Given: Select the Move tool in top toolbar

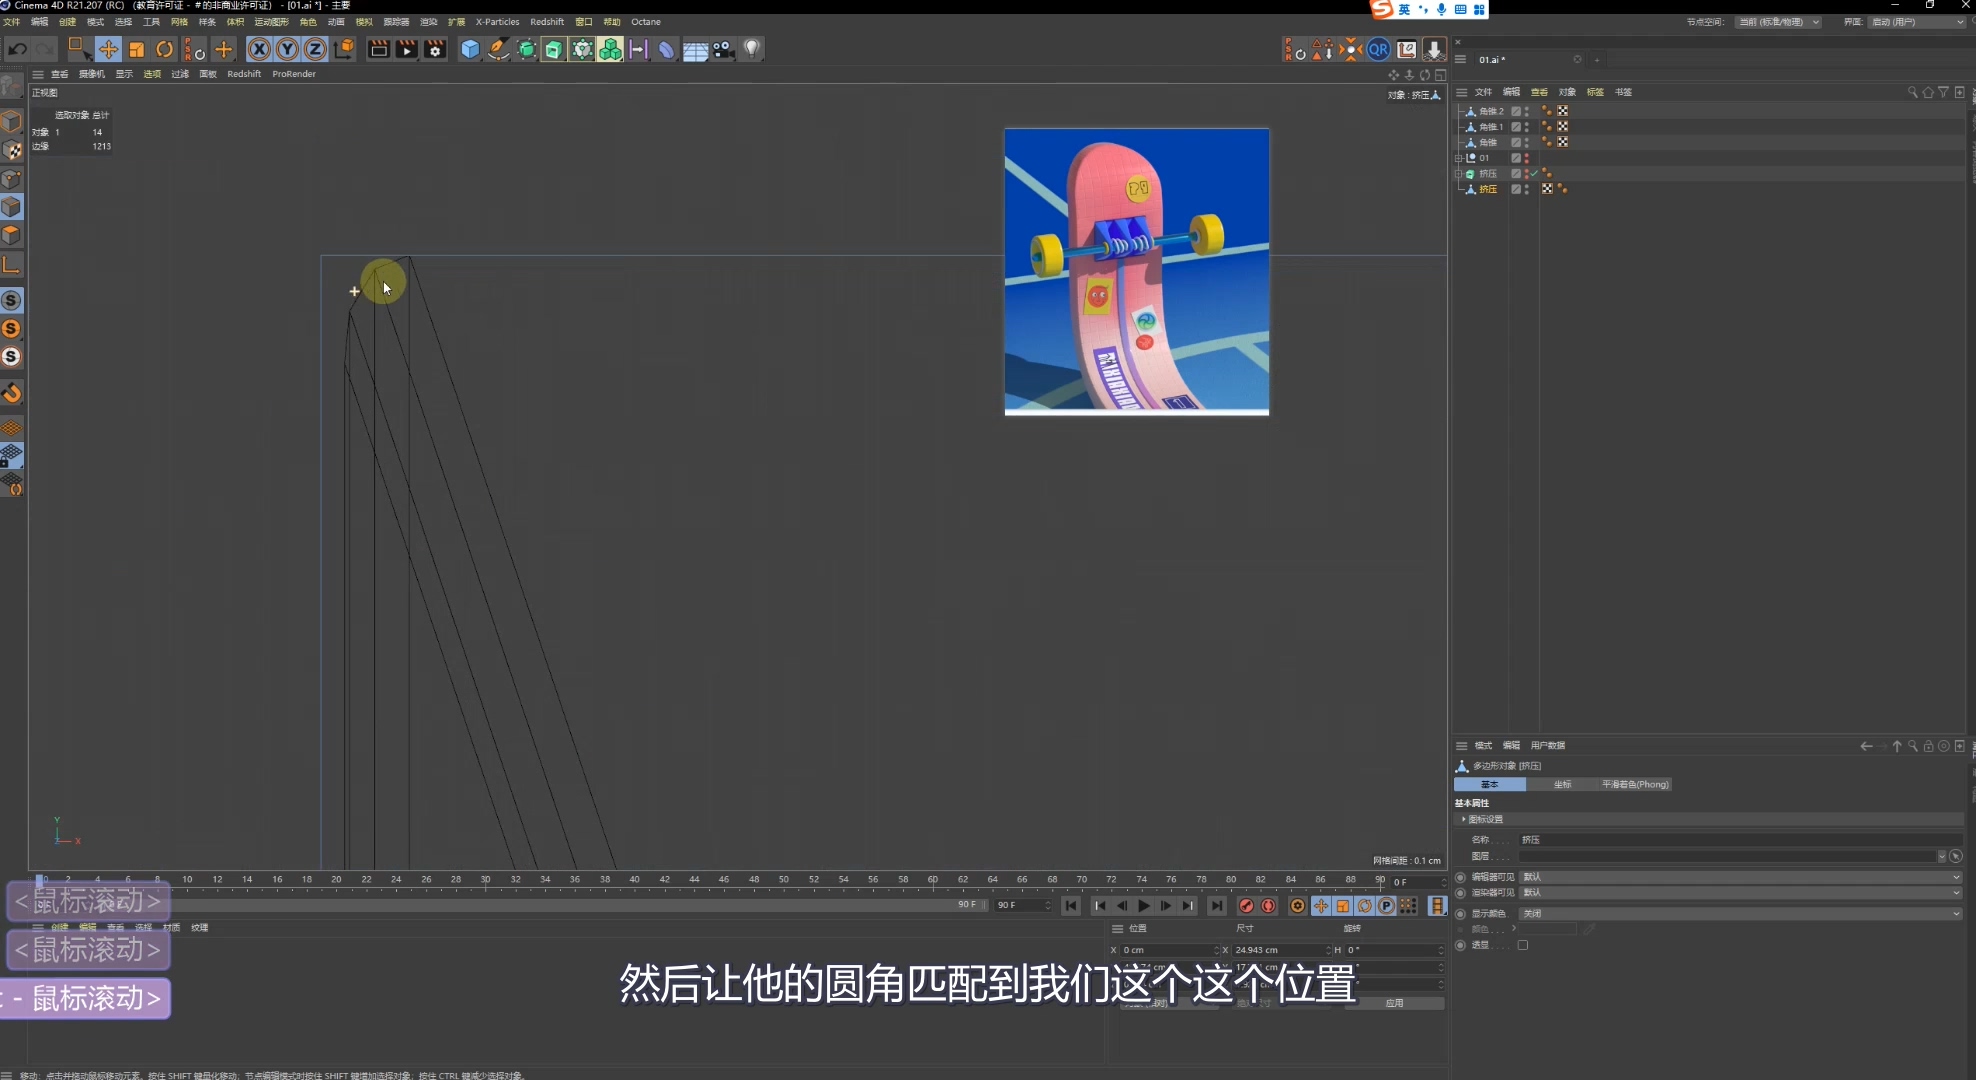Looking at the screenshot, I should click(x=108, y=49).
